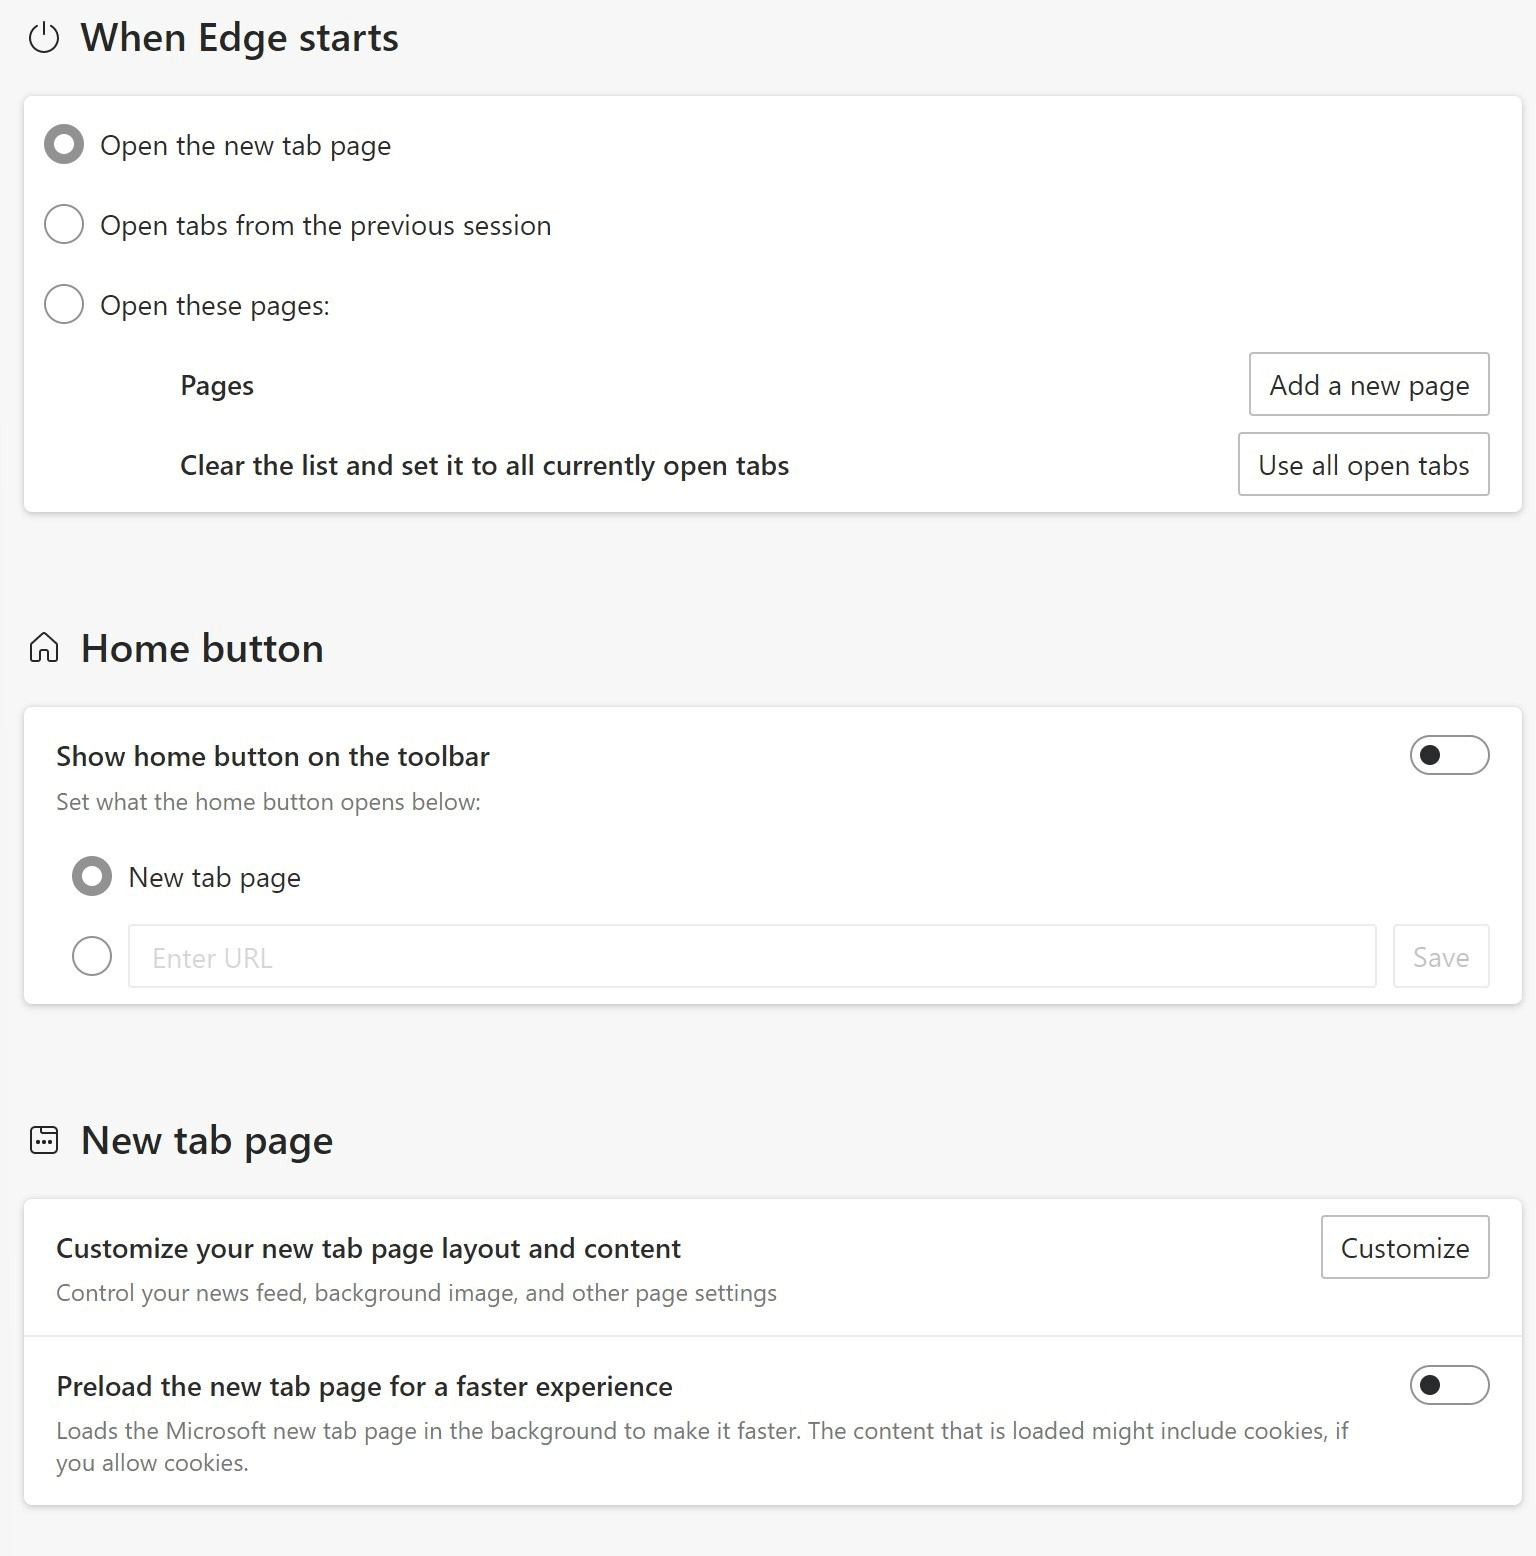This screenshot has width=1536, height=1556.
Task: Click the bold "Pages" label
Action: 217,386
